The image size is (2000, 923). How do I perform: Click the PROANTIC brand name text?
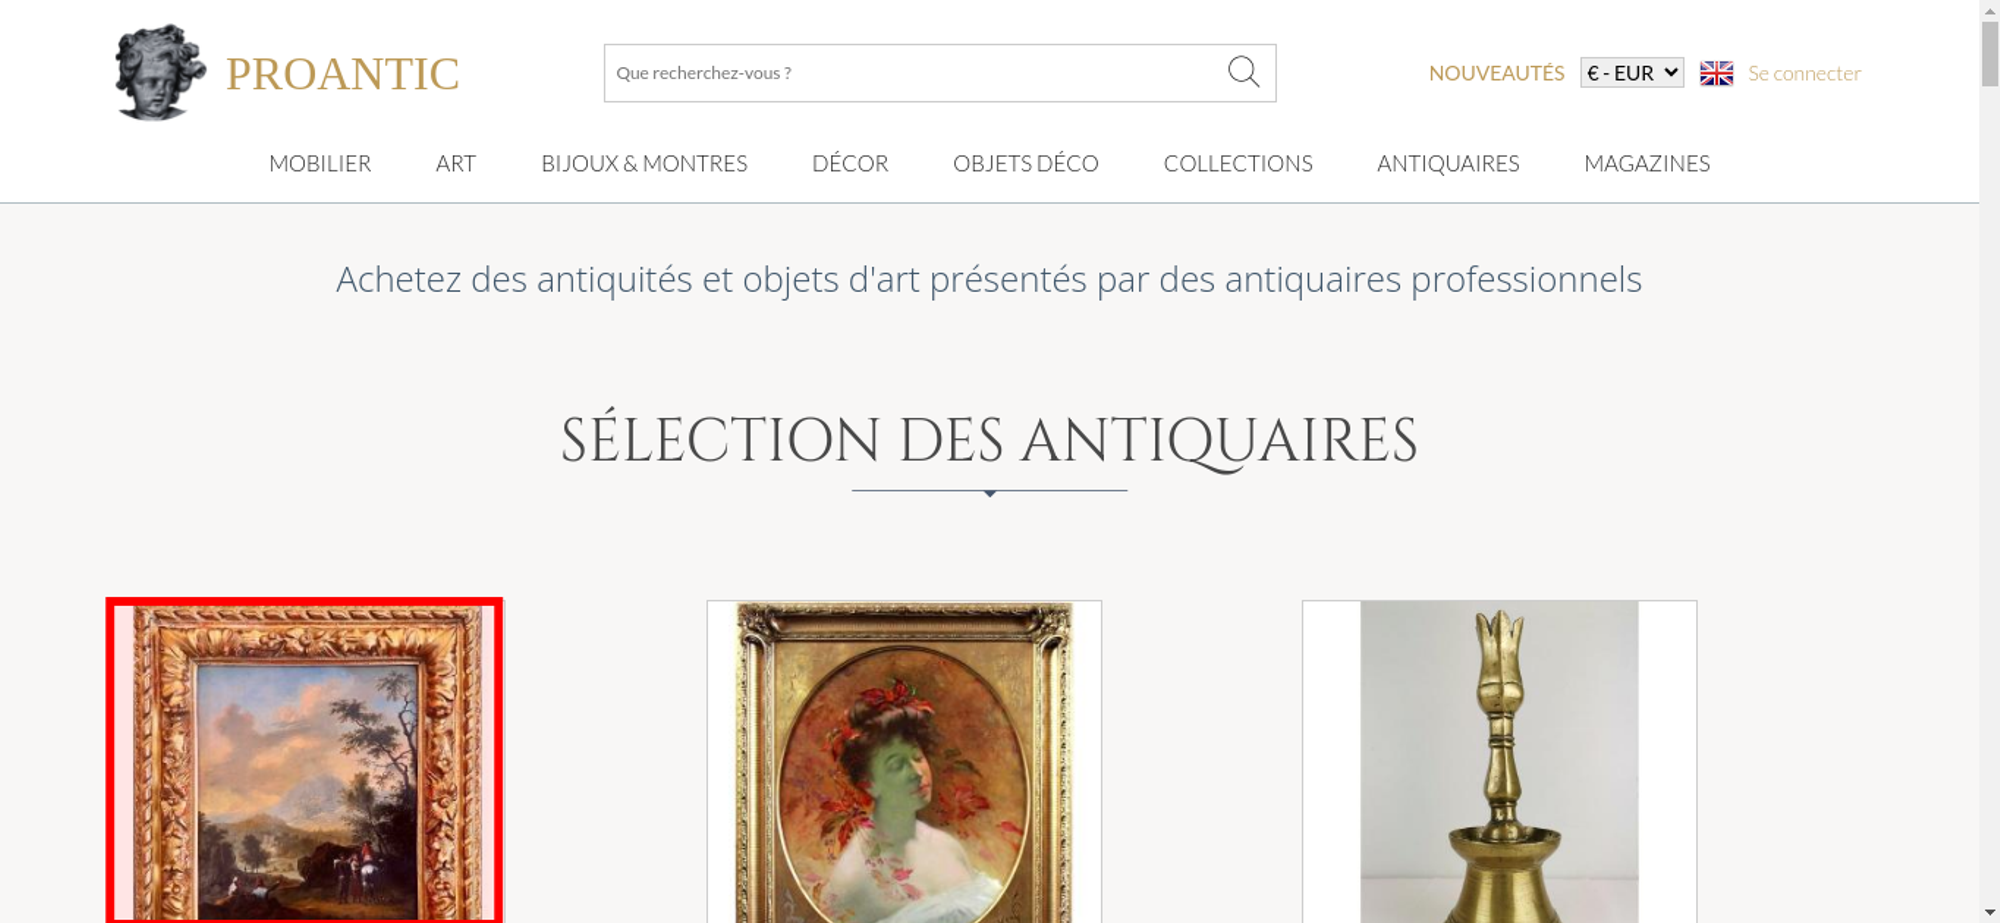tap(342, 74)
